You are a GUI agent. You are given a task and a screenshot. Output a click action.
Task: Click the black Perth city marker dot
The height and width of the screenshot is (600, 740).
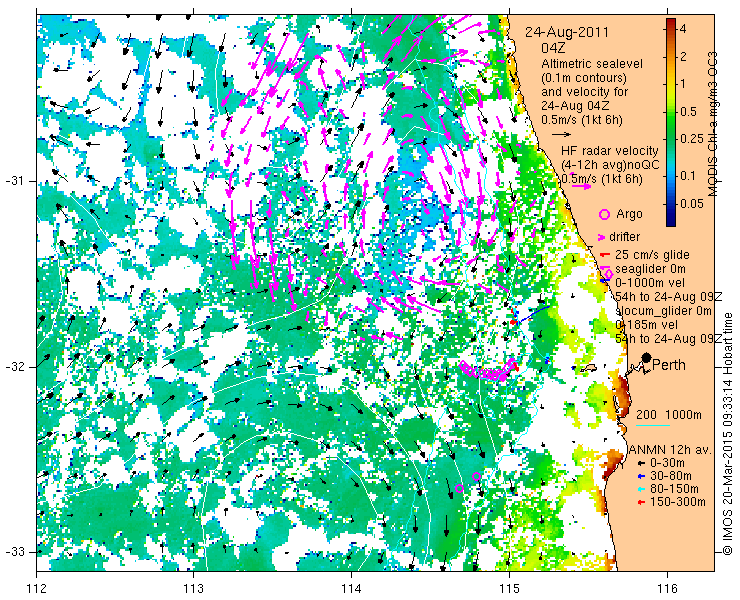647,357
